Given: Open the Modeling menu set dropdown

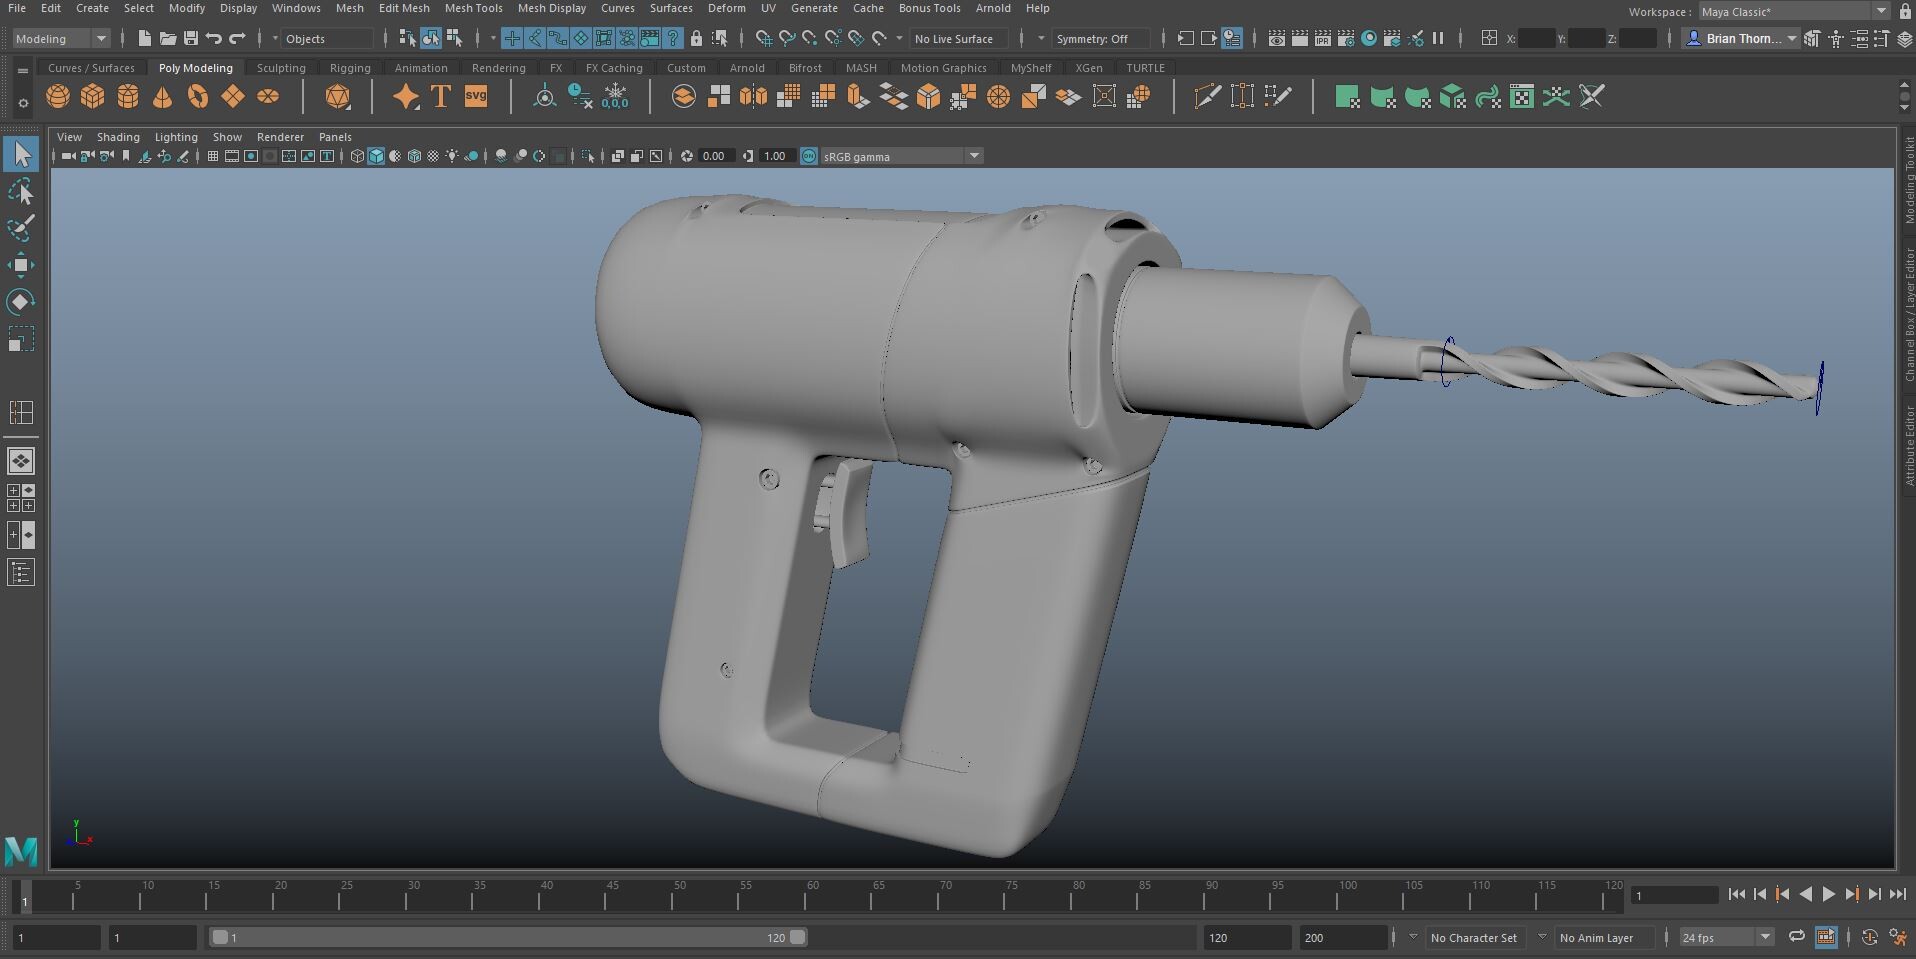Looking at the screenshot, I should coord(60,38).
